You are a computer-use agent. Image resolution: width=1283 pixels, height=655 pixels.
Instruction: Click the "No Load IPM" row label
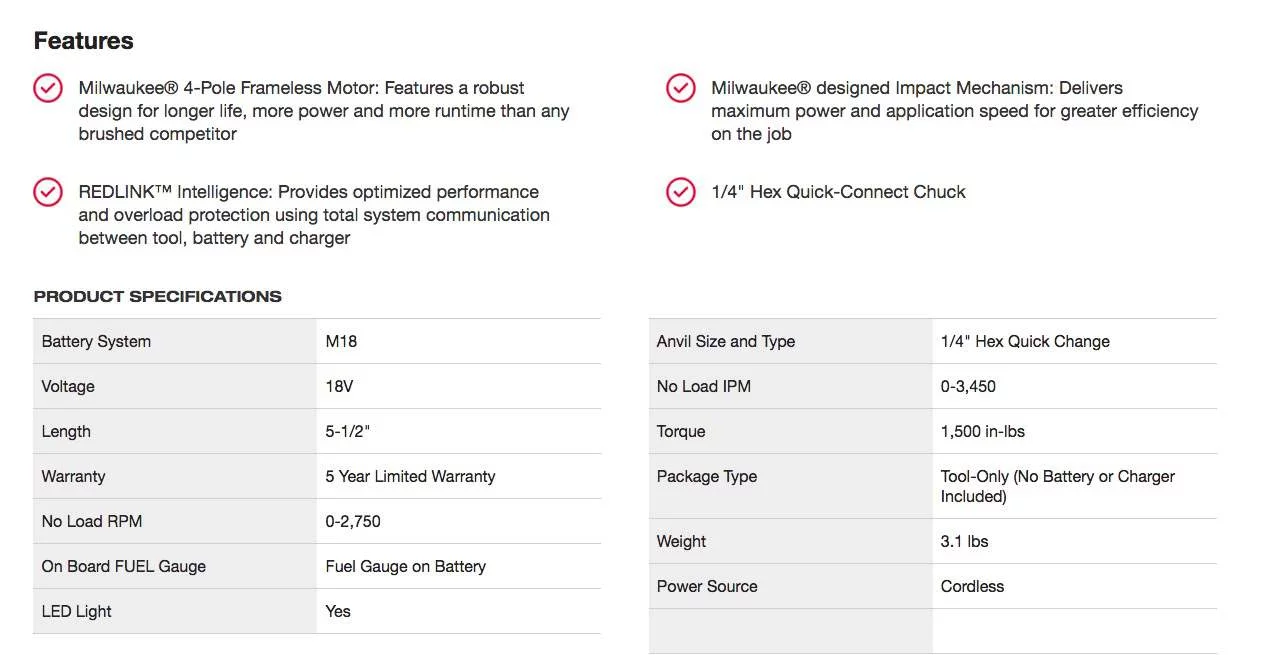[704, 386]
